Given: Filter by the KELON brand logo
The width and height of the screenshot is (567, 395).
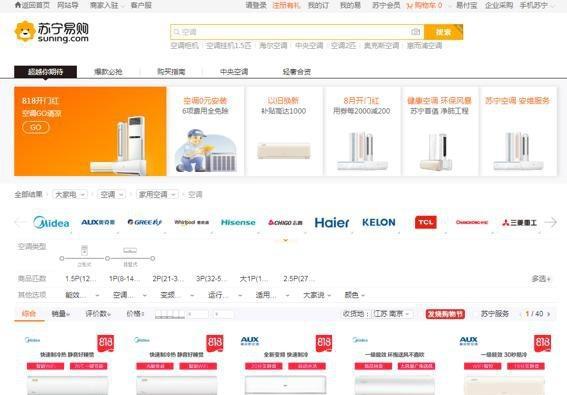Looking at the screenshot, I should (x=379, y=222).
